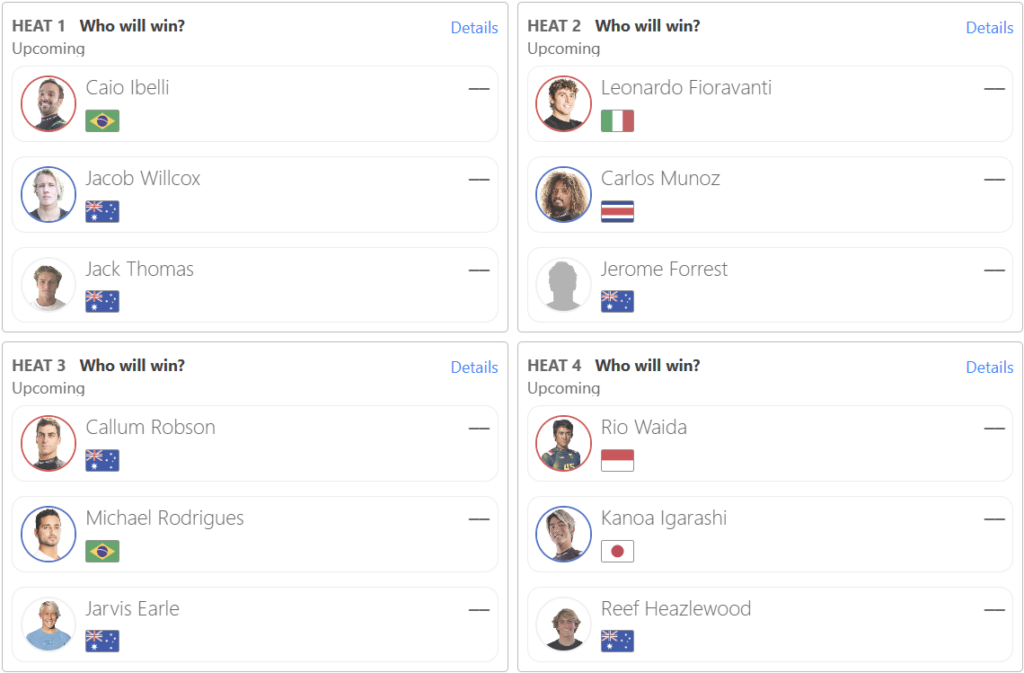Click Reef Heazlewood's Australia flag icon
The height and width of the screenshot is (673, 1024).
click(617, 641)
